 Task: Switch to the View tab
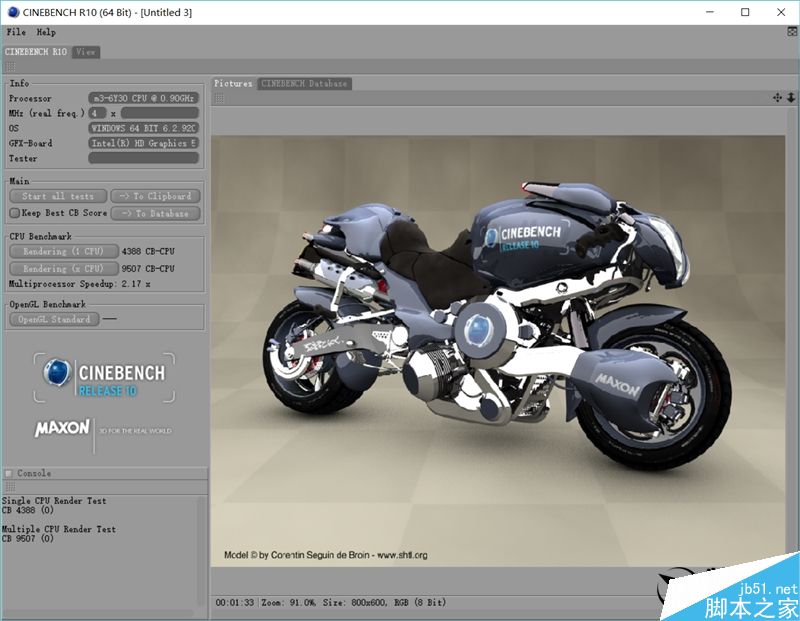[86, 52]
